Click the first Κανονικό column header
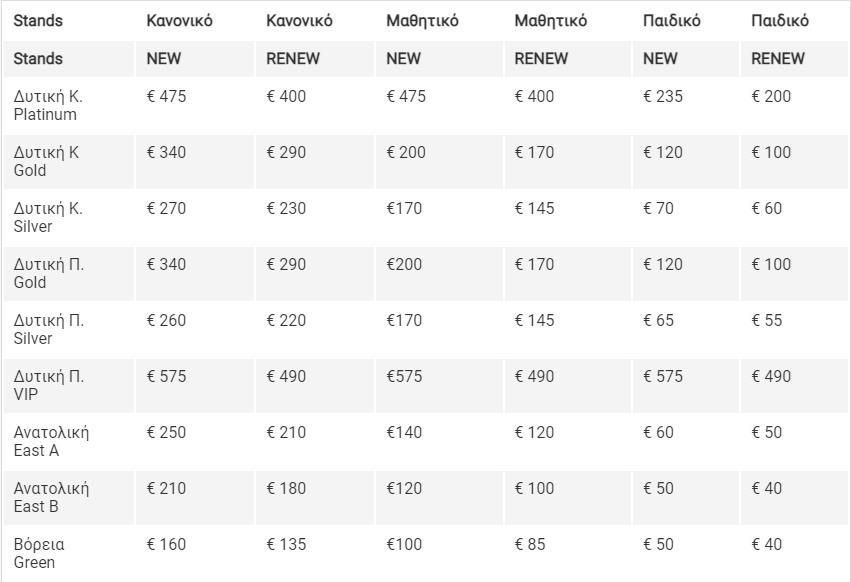851x582 pixels. [179, 21]
